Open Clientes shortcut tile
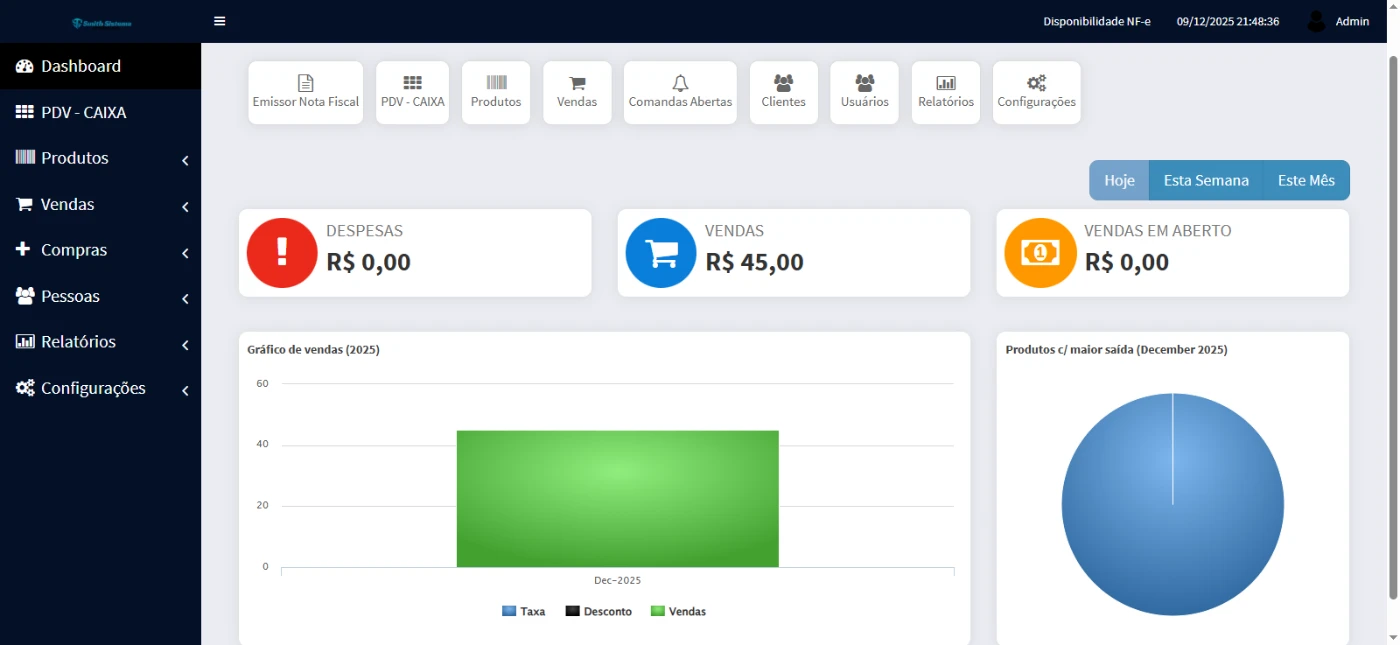The image size is (1400, 645). tap(783, 92)
